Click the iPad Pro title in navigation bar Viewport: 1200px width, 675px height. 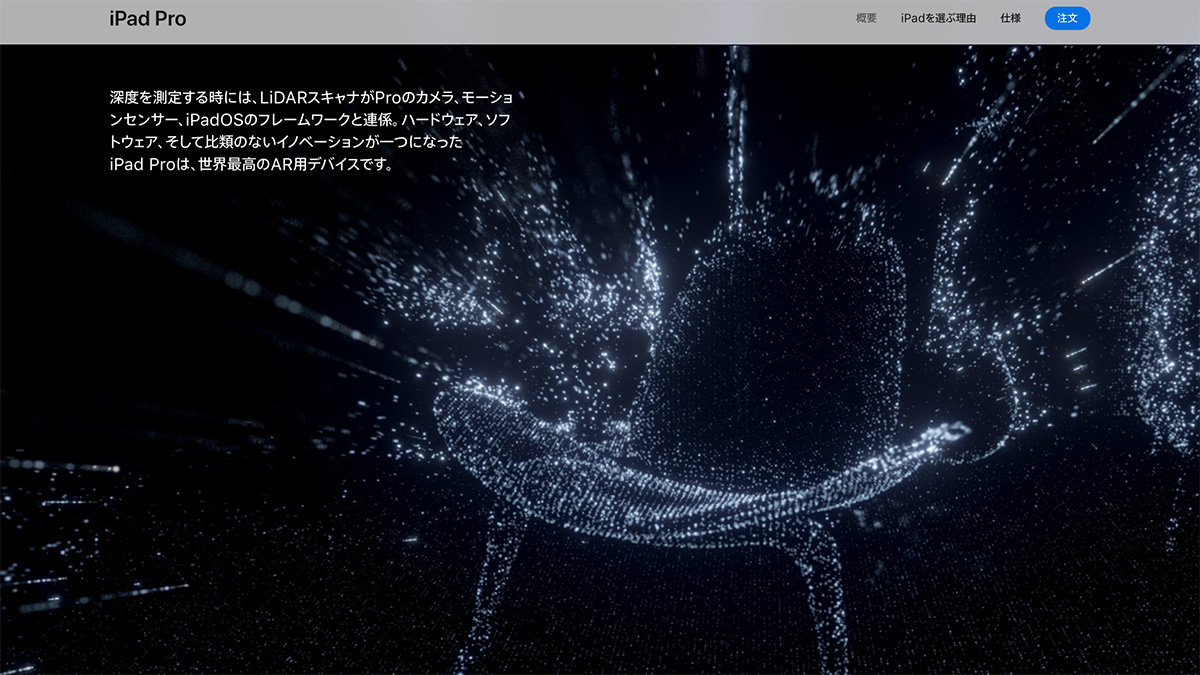click(x=148, y=19)
